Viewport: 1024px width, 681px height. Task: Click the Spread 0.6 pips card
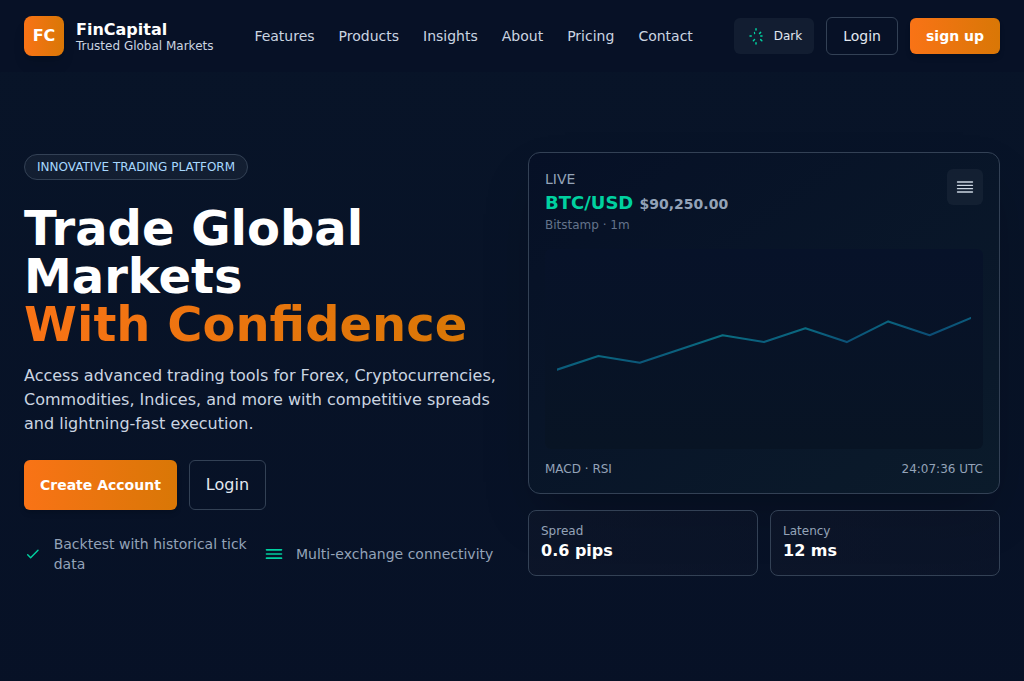coord(642,543)
